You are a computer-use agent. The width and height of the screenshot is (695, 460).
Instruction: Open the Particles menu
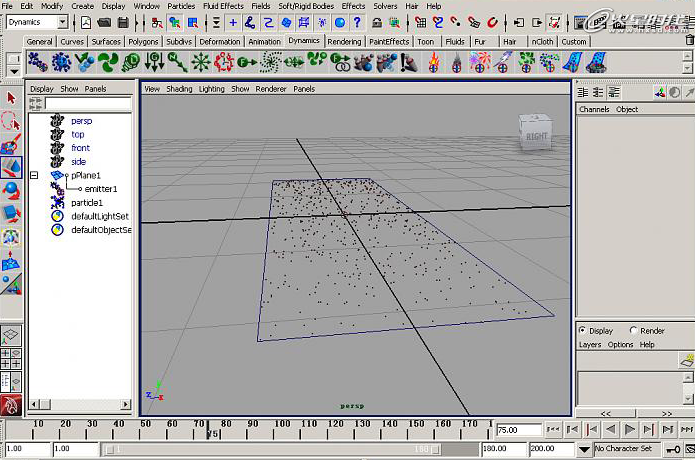point(181,6)
